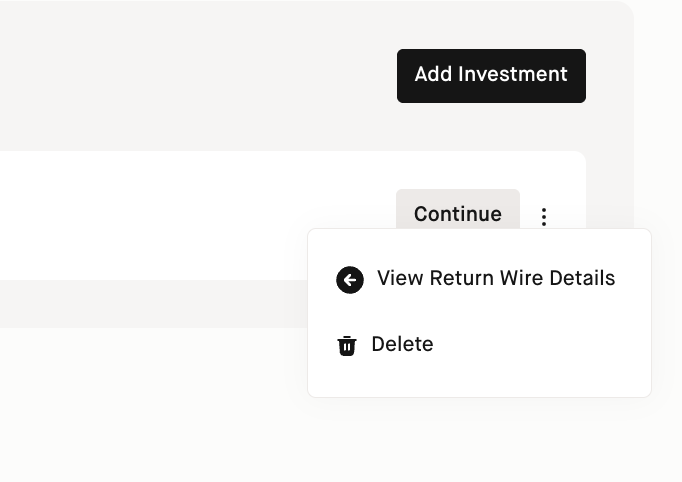Click the "View Return Wire Details" label

[495, 278]
